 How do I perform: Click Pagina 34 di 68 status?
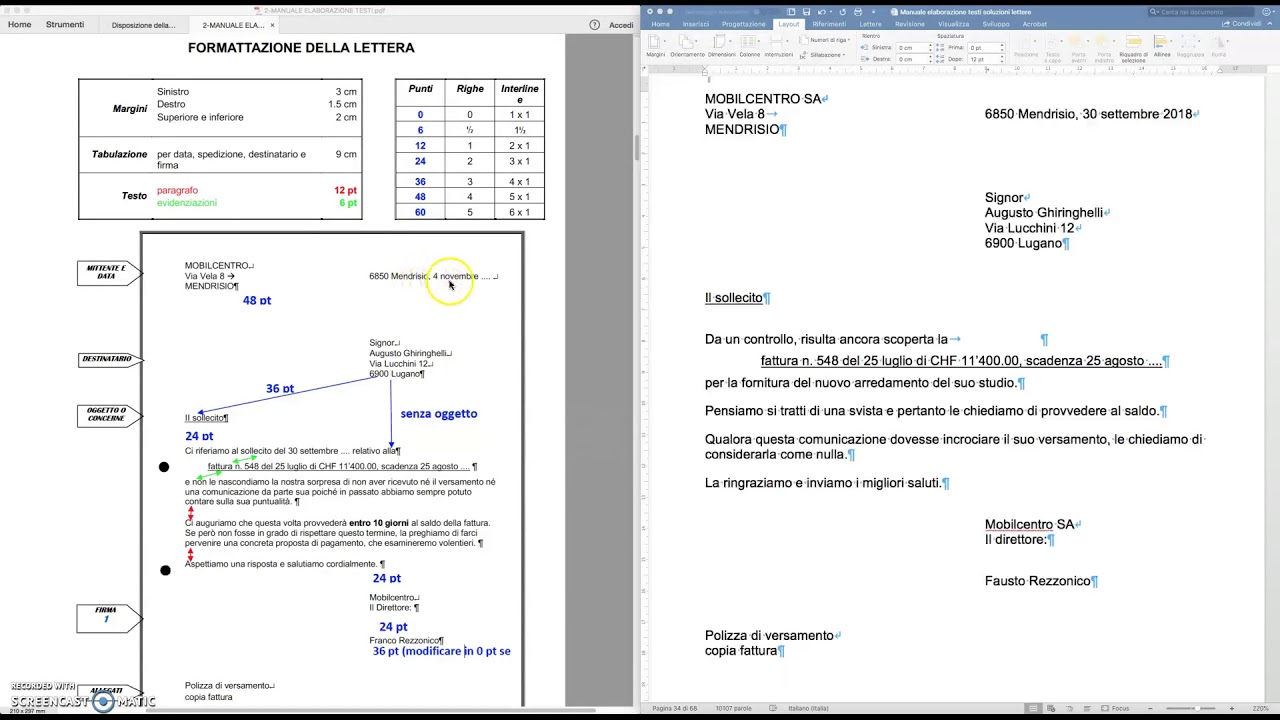(x=676, y=708)
